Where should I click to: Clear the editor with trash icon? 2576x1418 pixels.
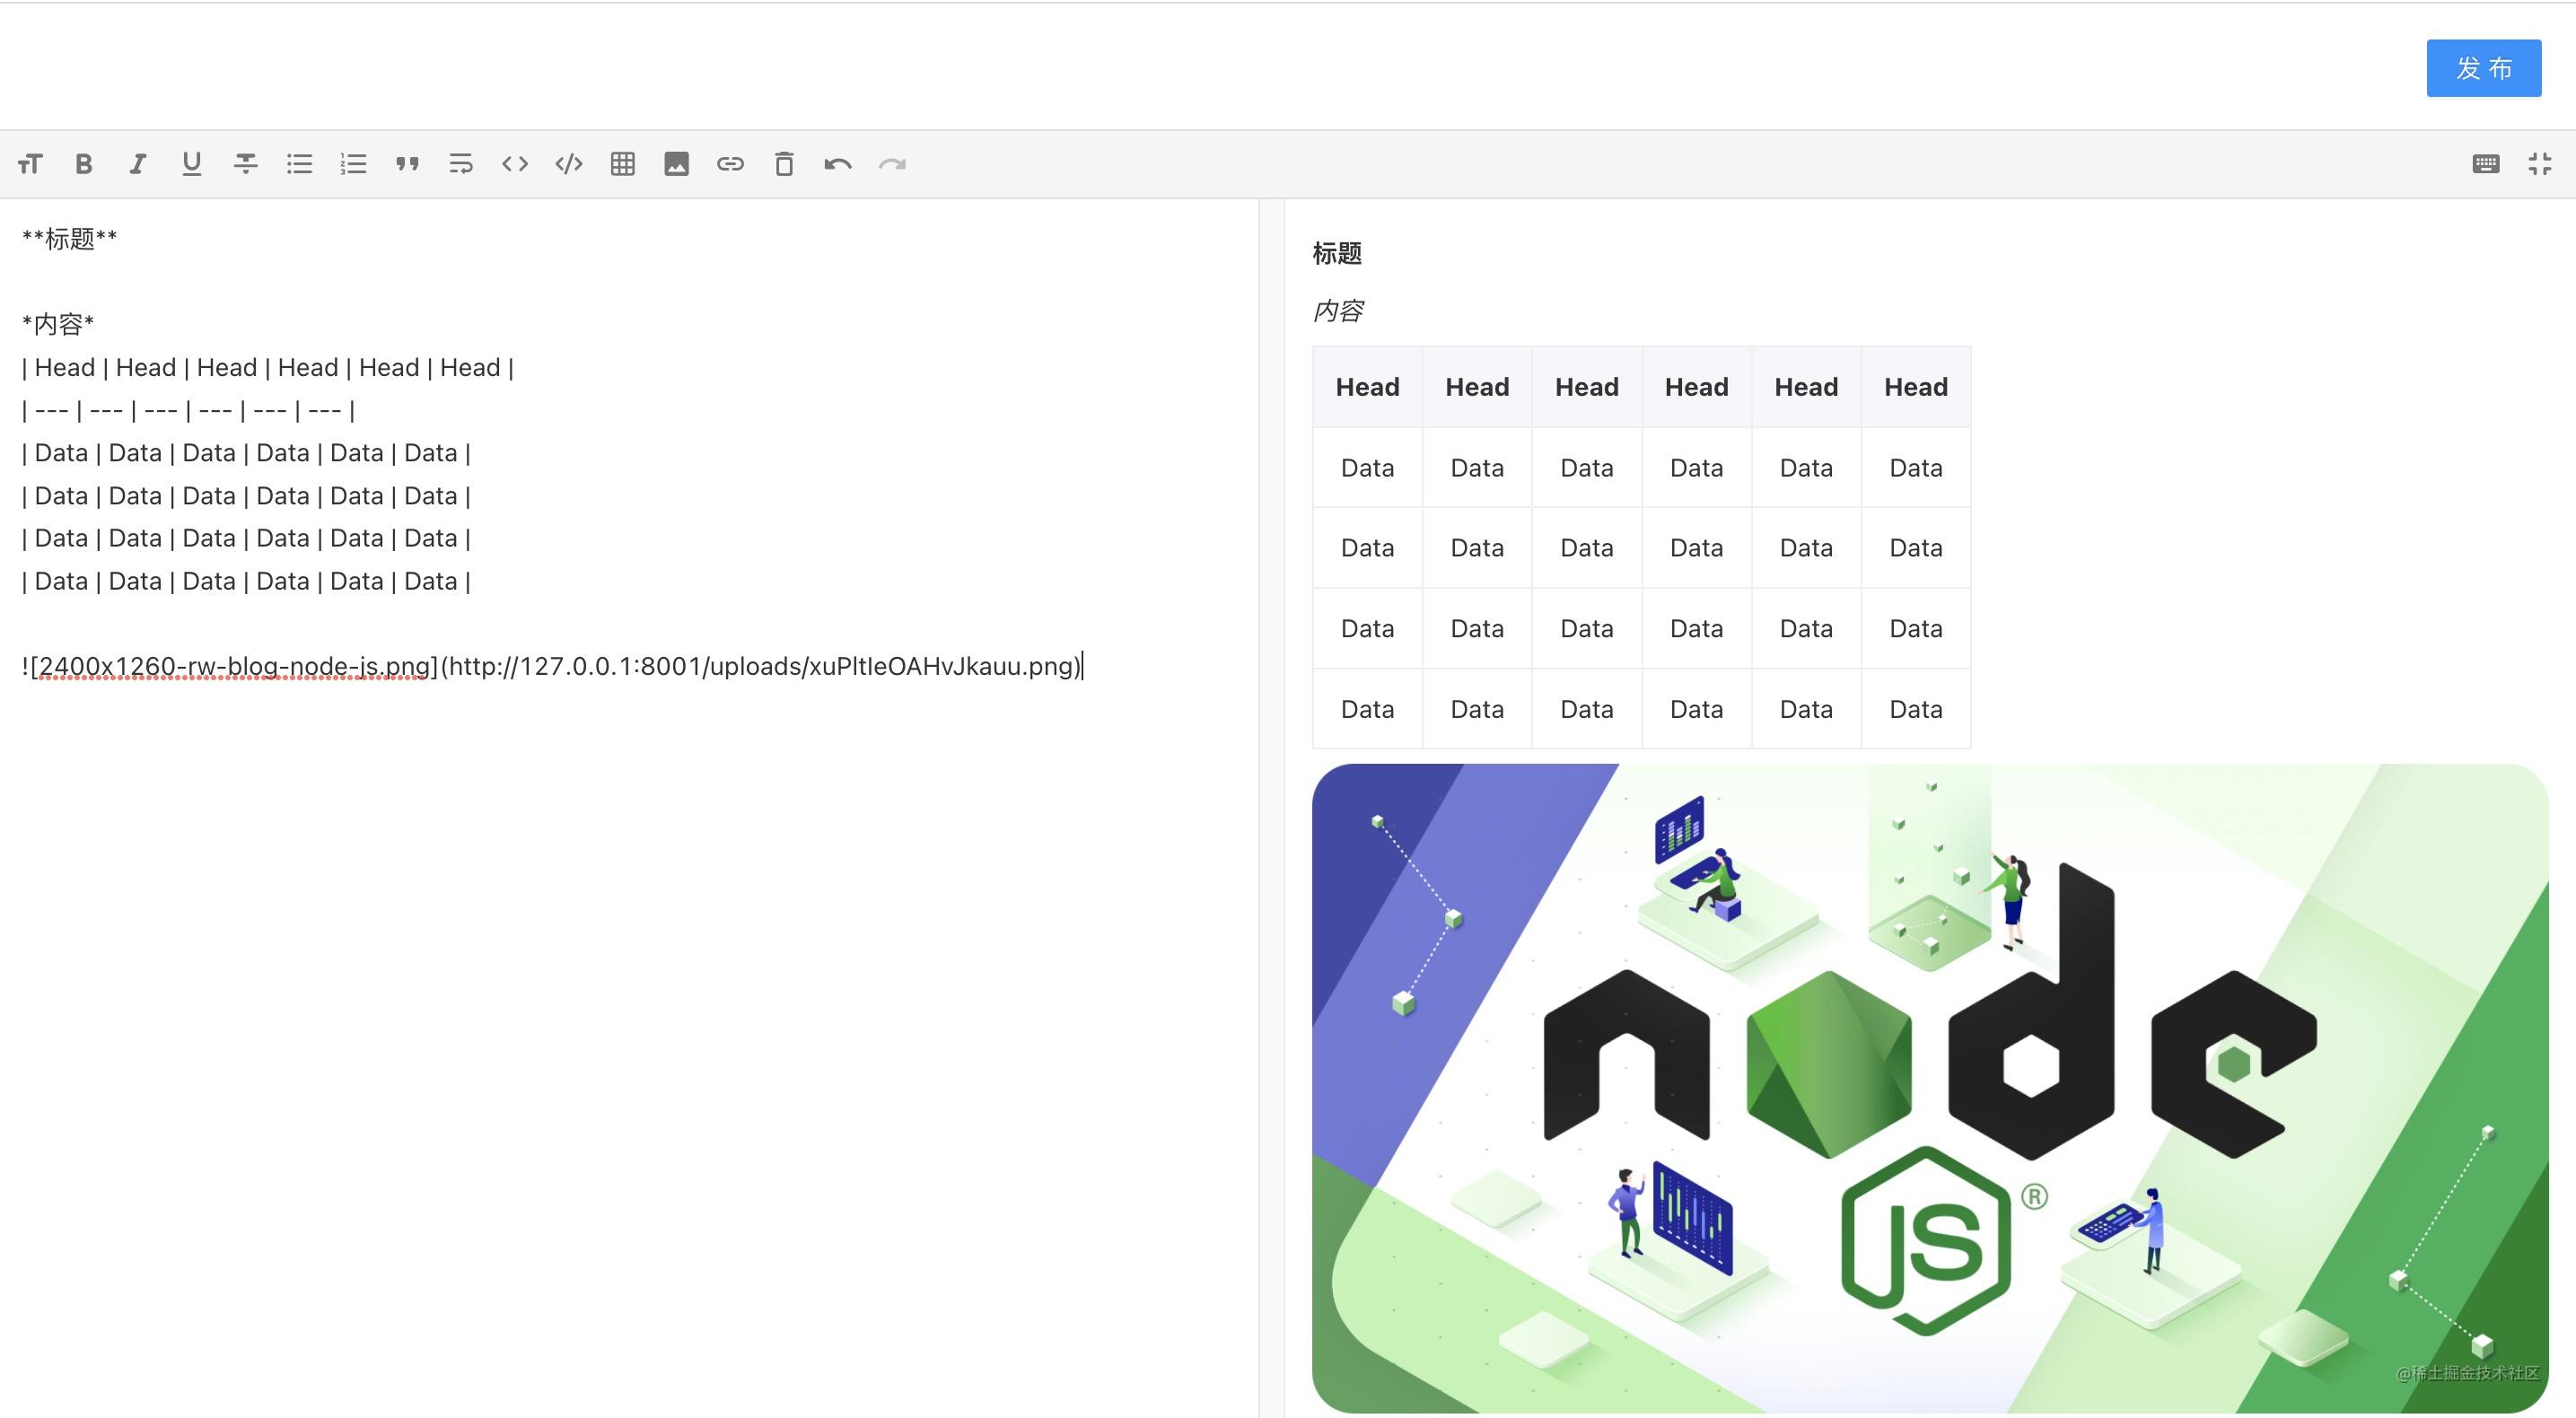[x=785, y=164]
